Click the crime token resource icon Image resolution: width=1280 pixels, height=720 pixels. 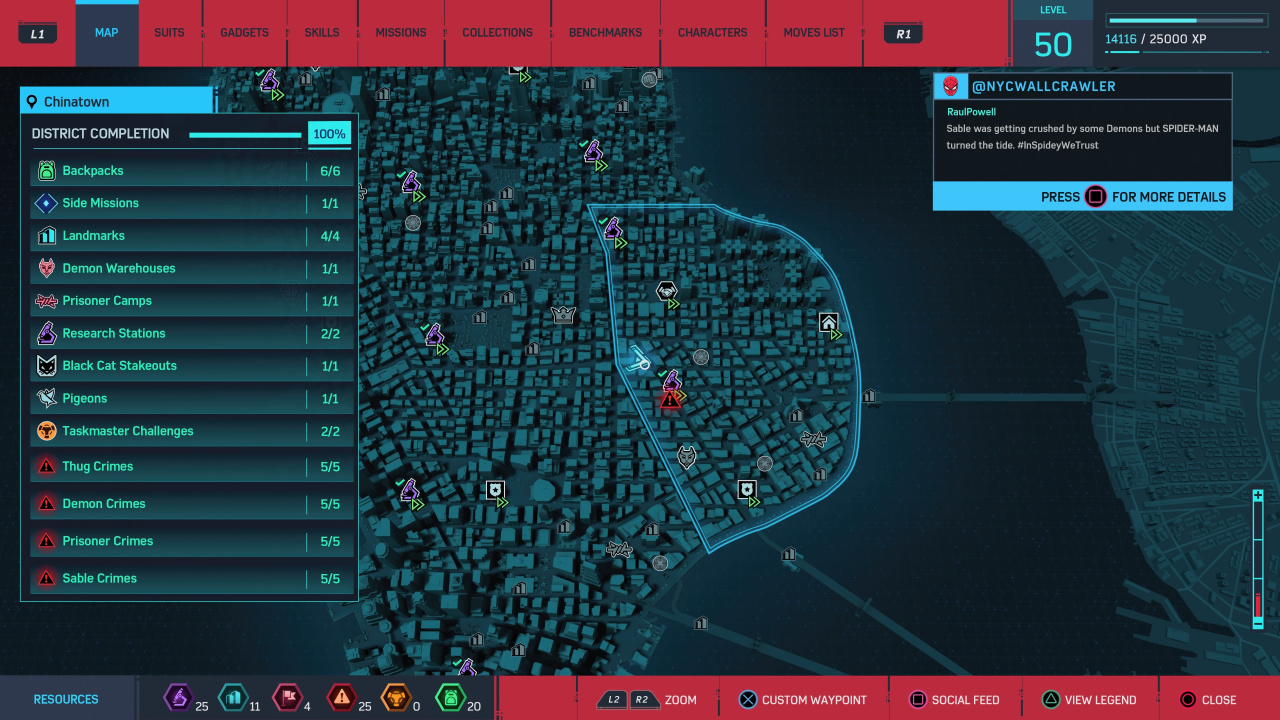[342, 697]
